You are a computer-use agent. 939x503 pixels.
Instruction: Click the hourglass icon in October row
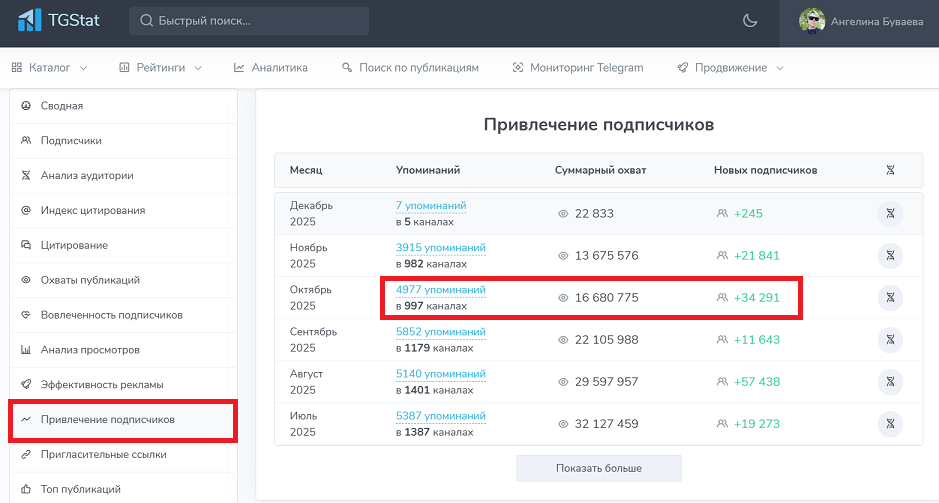click(890, 298)
